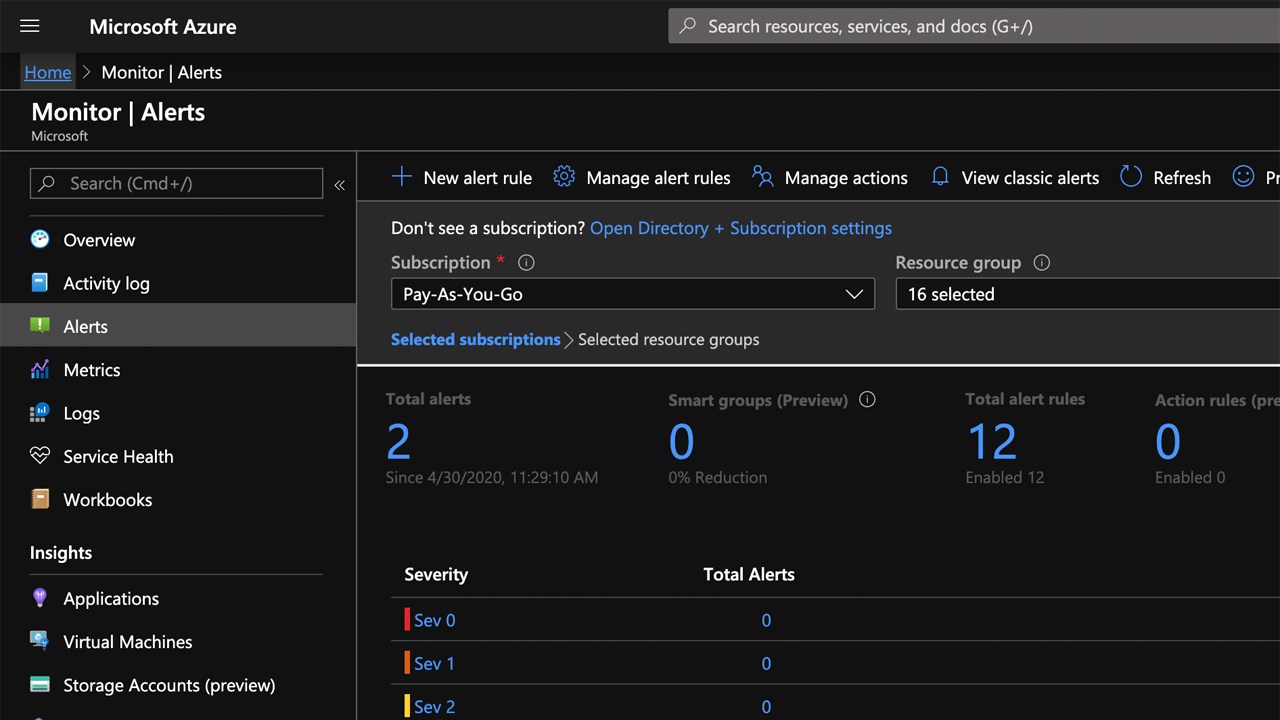Viewport: 1280px width, 720px height.
Task: Click the info icon beside Smart groups
Action: point(867,399)
